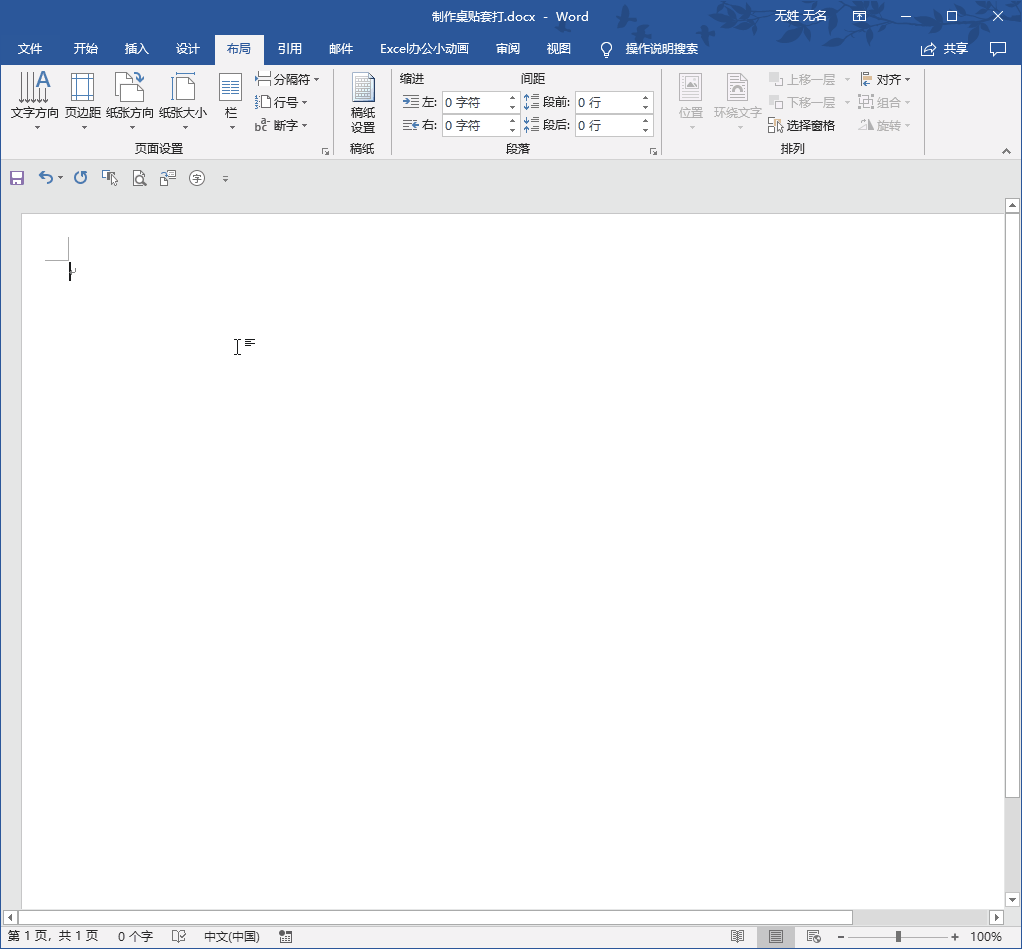Viewport: 1022px width, 949px height.
Task: Click the ribbon display options icon
Action: click(860, 16)
